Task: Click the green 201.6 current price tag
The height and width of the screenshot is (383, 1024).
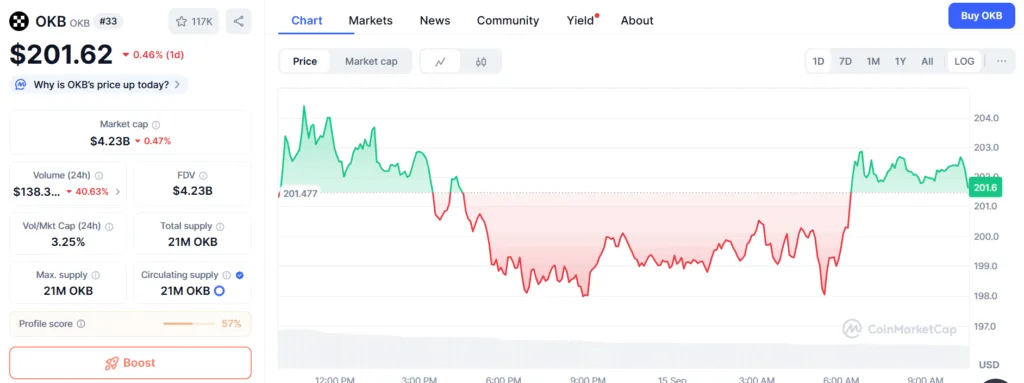Action: tap(985, 188)
